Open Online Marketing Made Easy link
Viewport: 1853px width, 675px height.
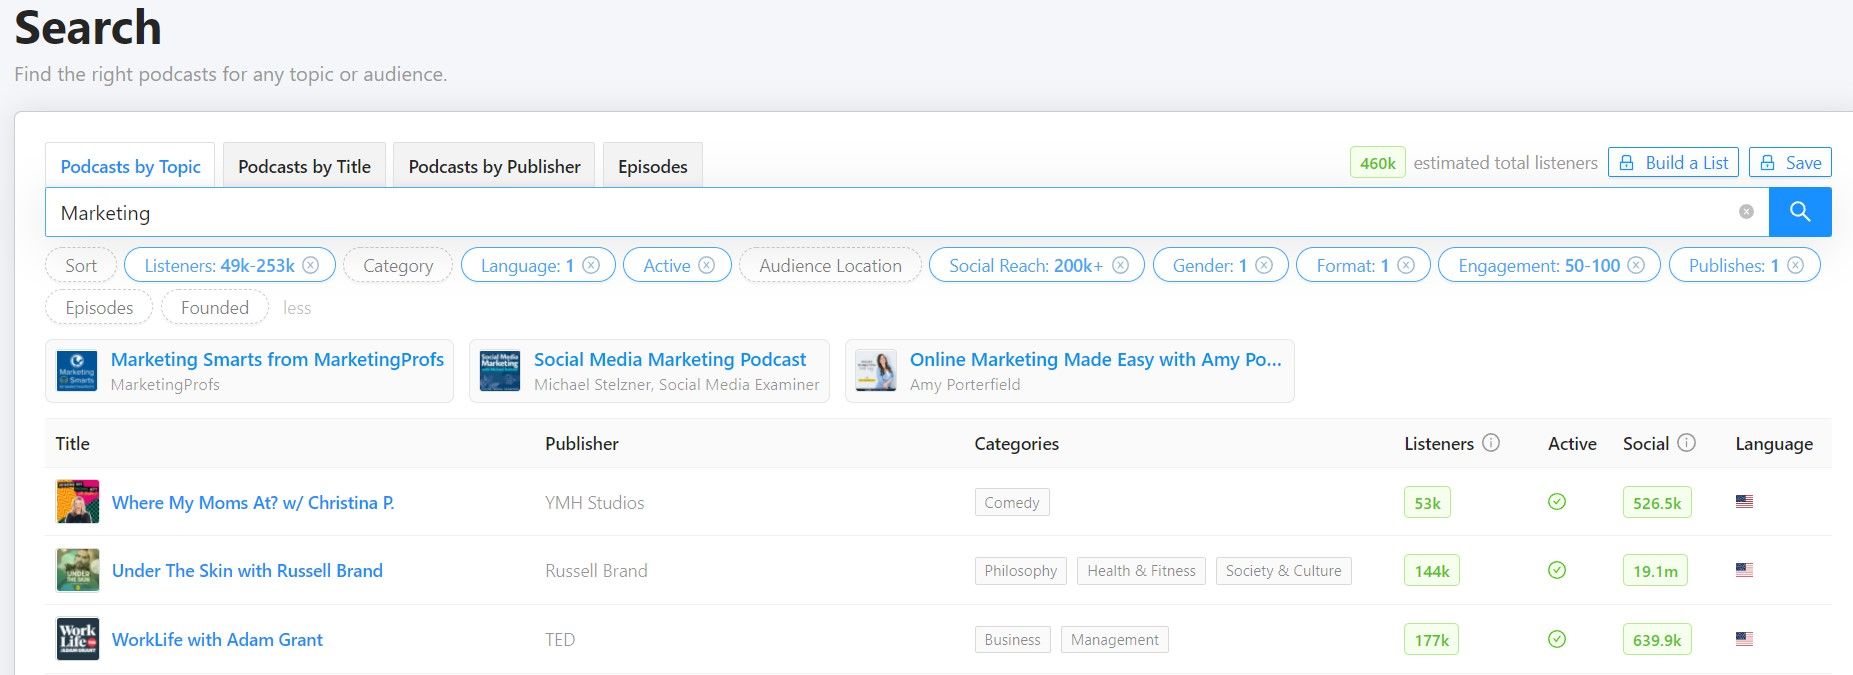1095,359
